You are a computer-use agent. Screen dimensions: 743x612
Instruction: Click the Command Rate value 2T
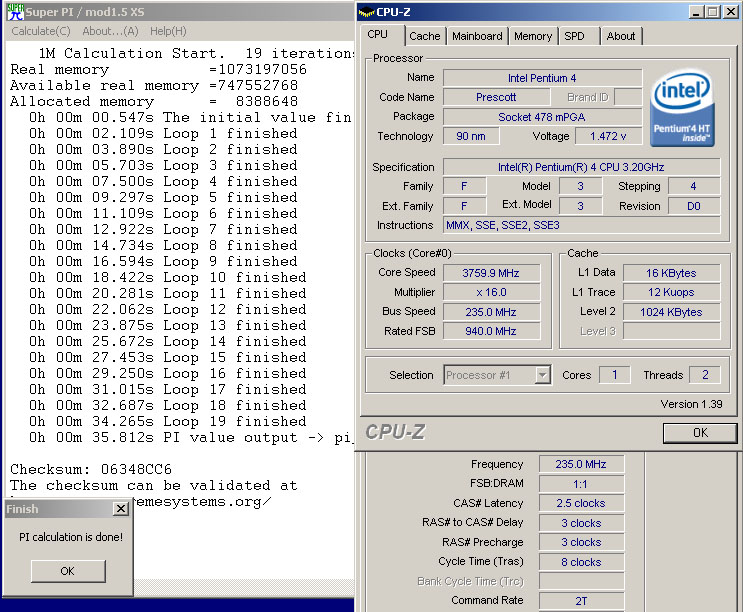(581, 601)
